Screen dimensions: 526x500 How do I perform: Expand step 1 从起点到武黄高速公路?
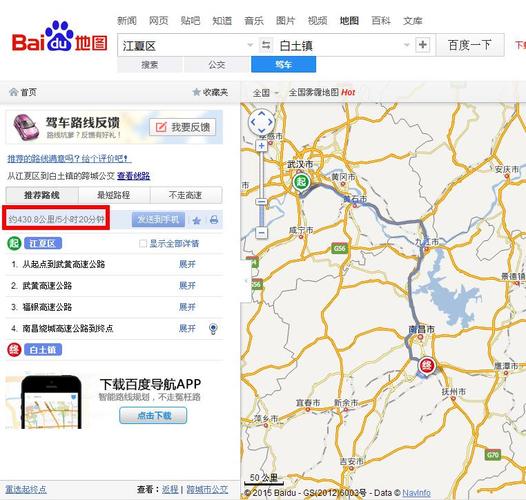pos(187,264)
